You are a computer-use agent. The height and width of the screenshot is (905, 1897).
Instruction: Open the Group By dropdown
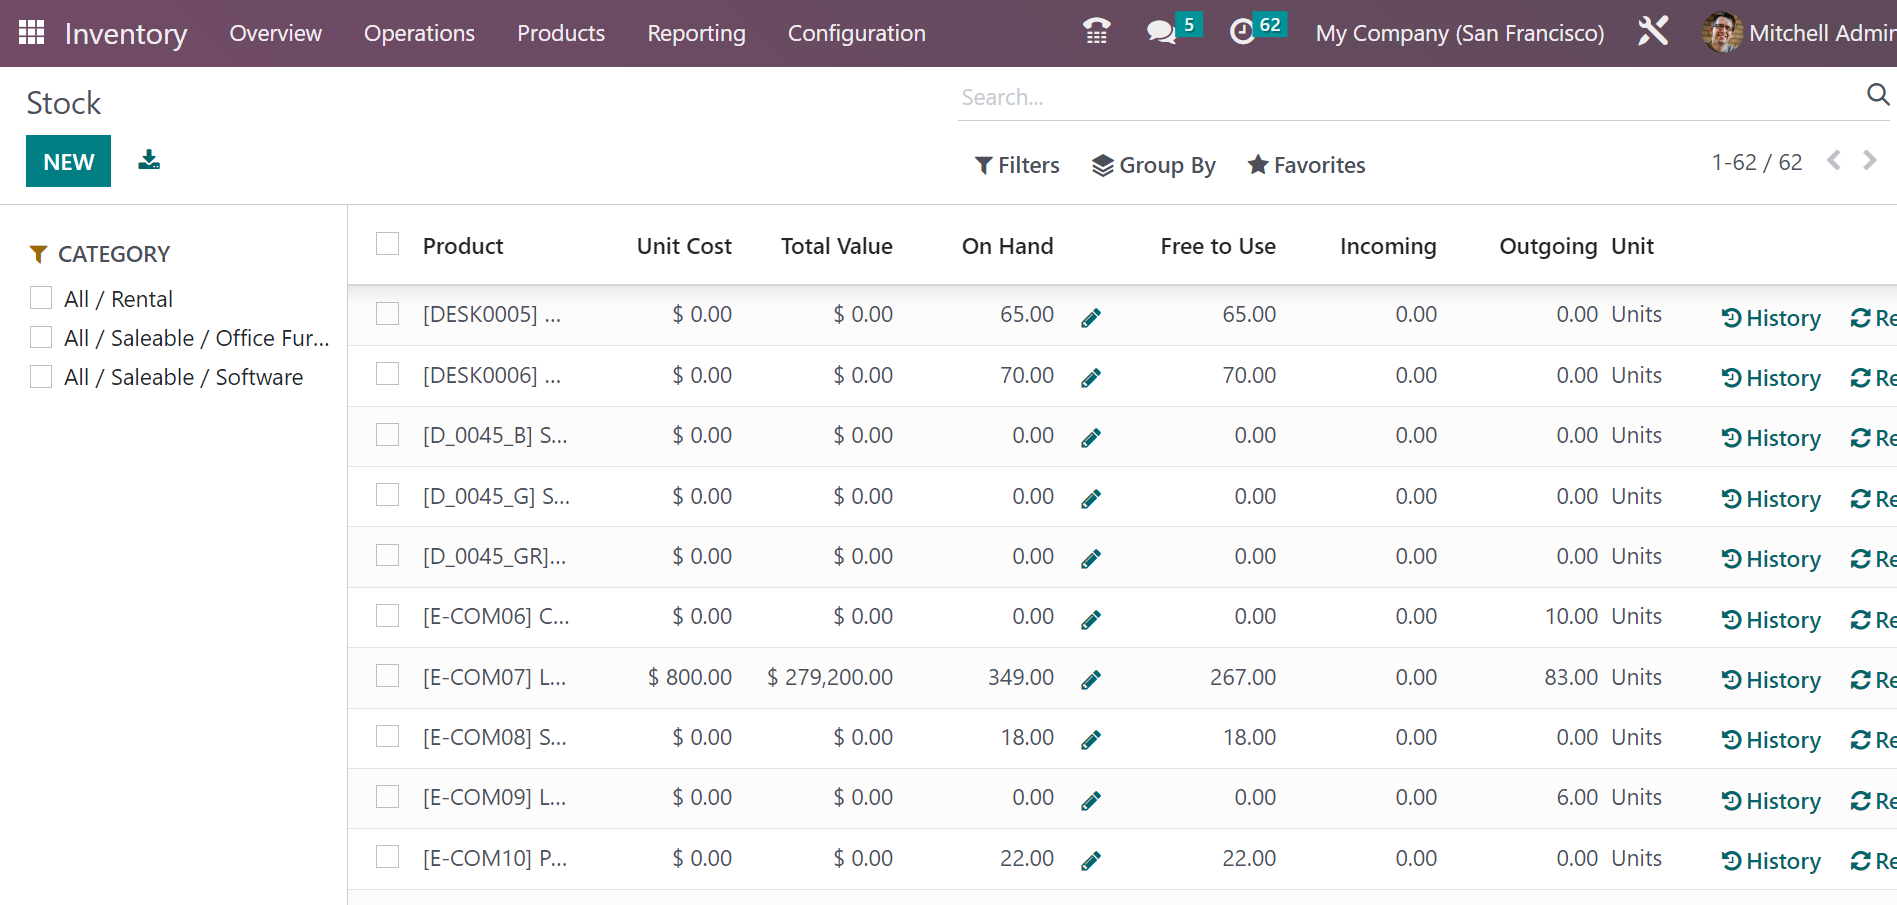click(x=1153, y=164)
